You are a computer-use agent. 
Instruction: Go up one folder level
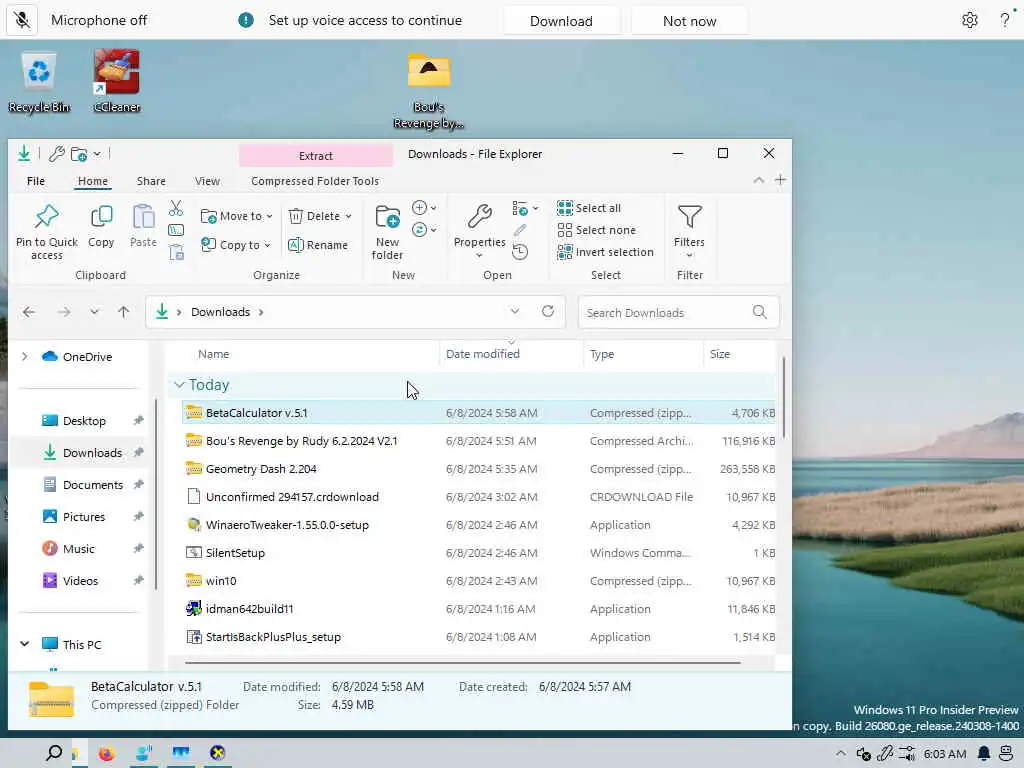[x=123, y=312]
